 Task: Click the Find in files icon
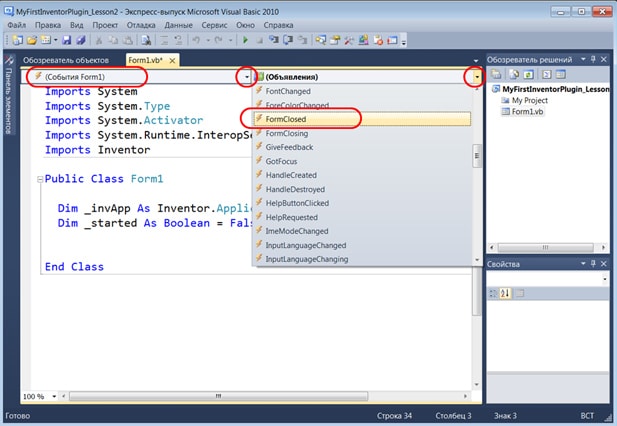tap(146, 40)
